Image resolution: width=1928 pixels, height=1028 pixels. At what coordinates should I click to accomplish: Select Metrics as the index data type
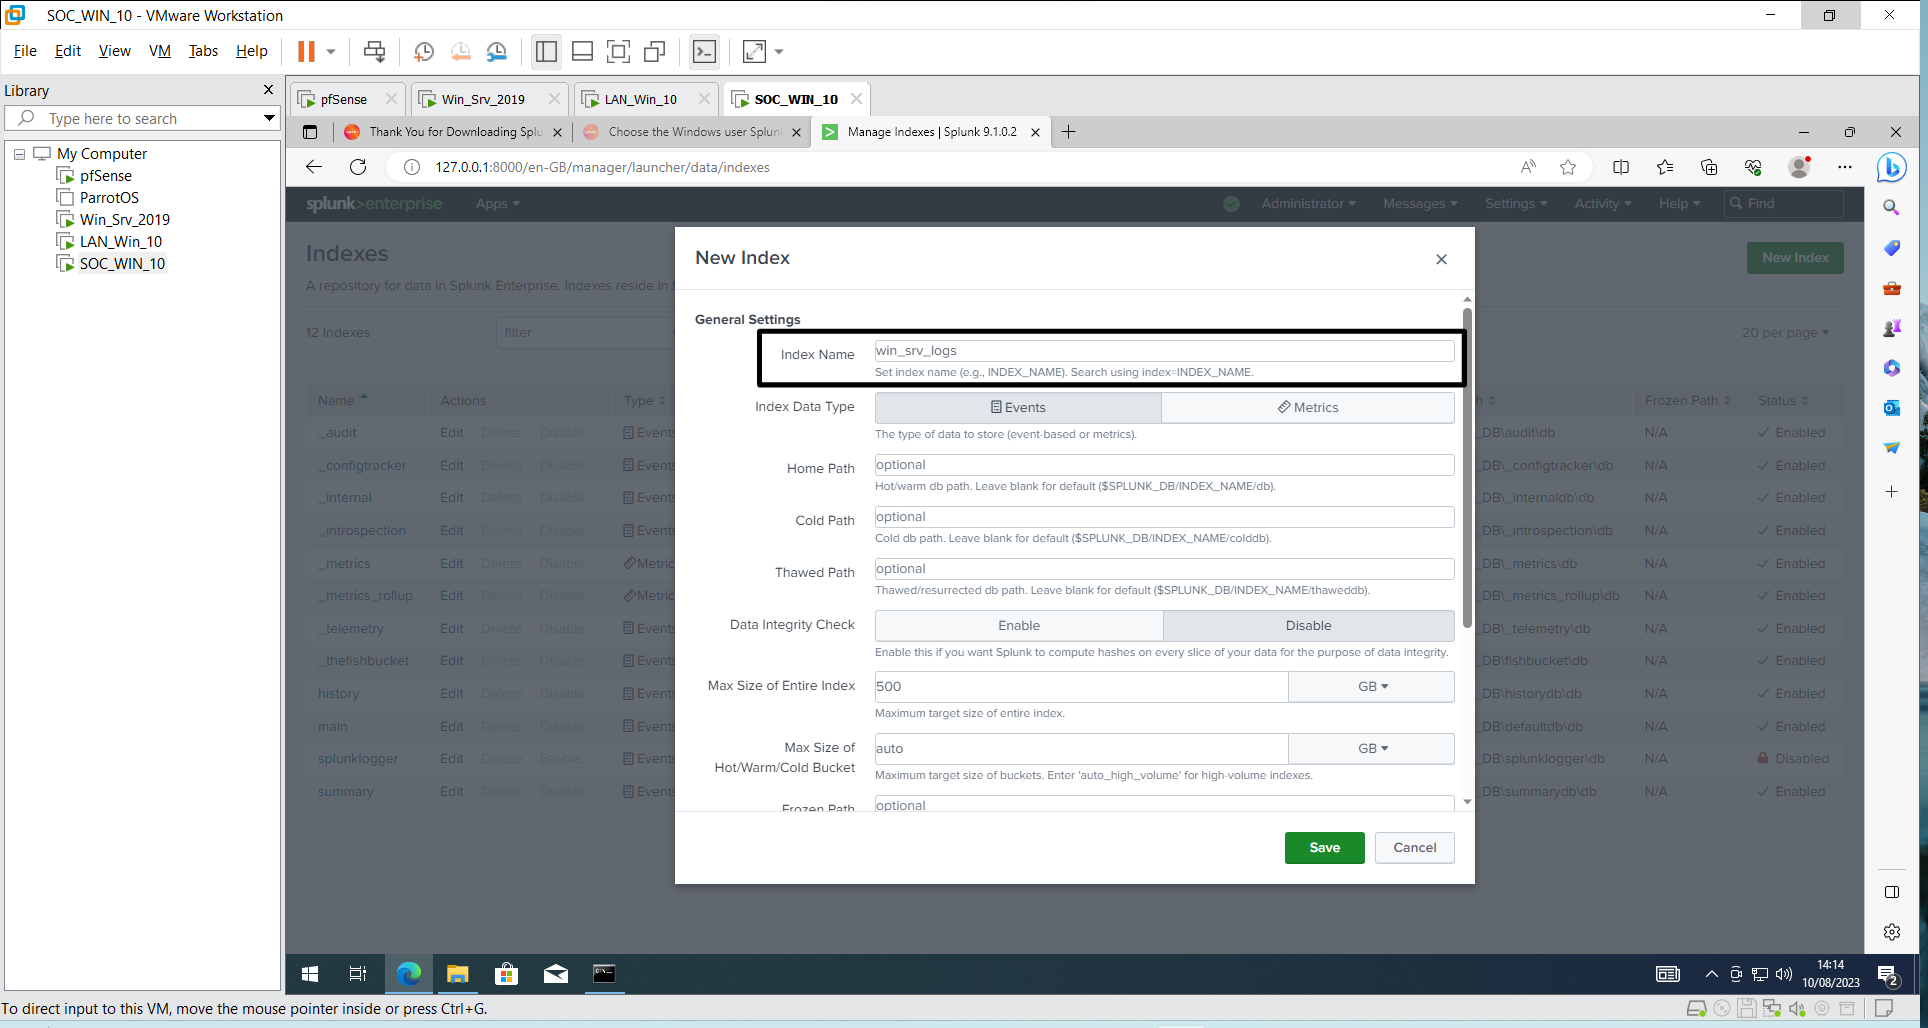1308,407
